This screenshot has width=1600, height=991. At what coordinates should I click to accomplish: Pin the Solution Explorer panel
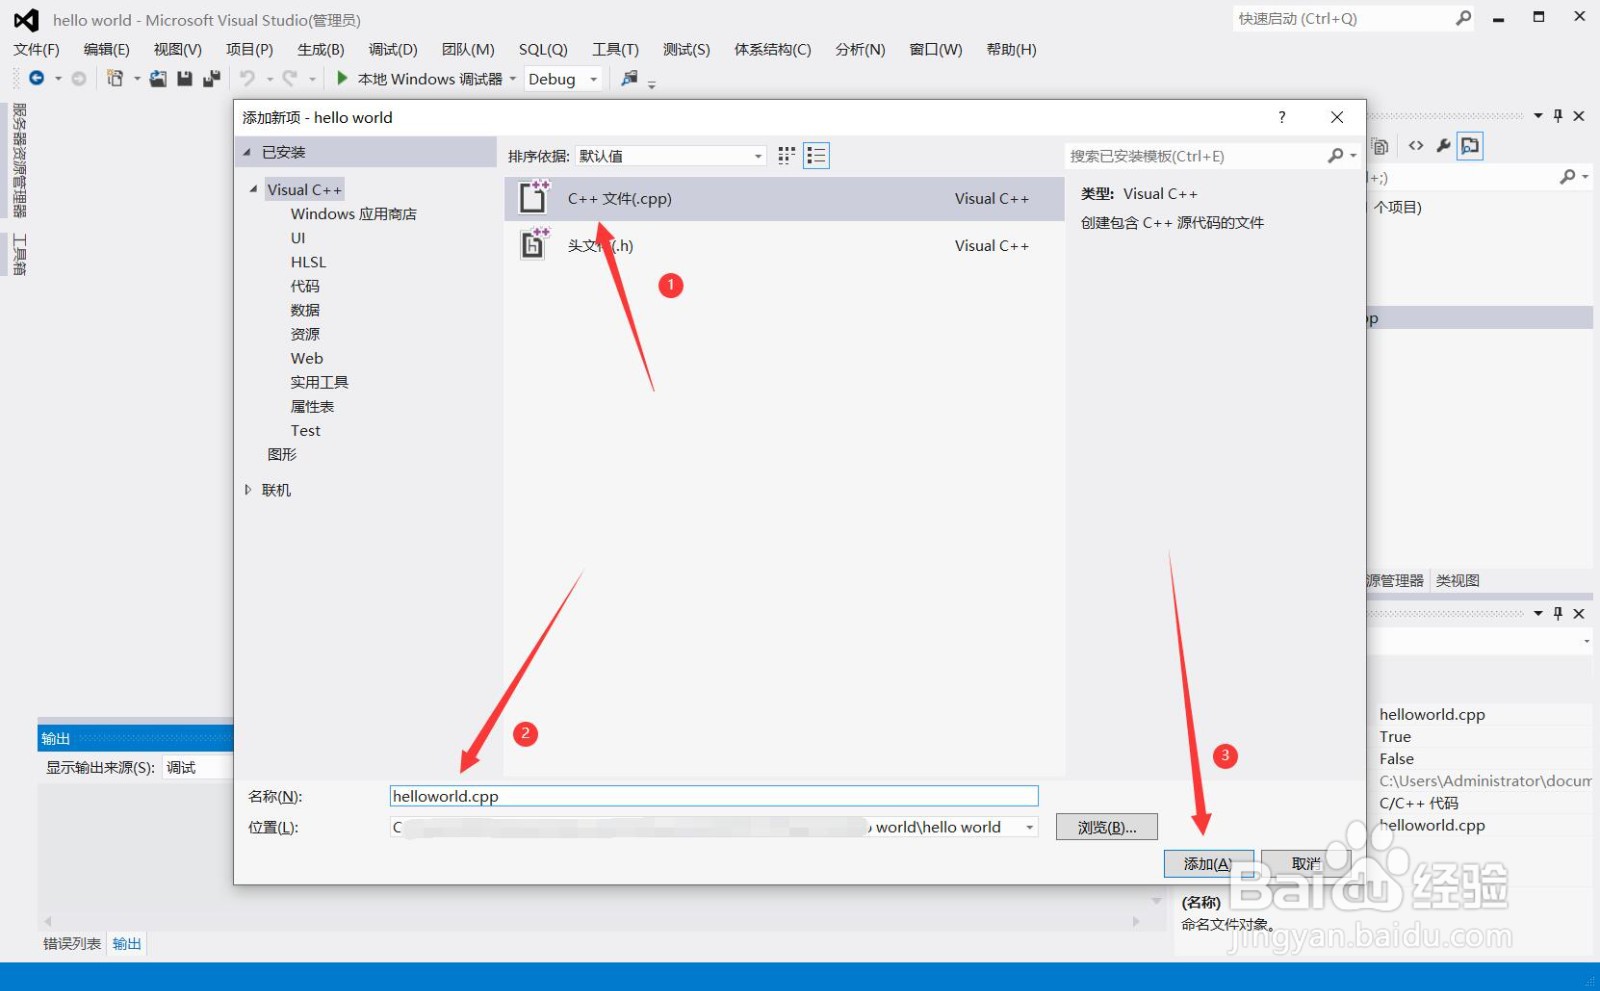[x=1558, y=116]
